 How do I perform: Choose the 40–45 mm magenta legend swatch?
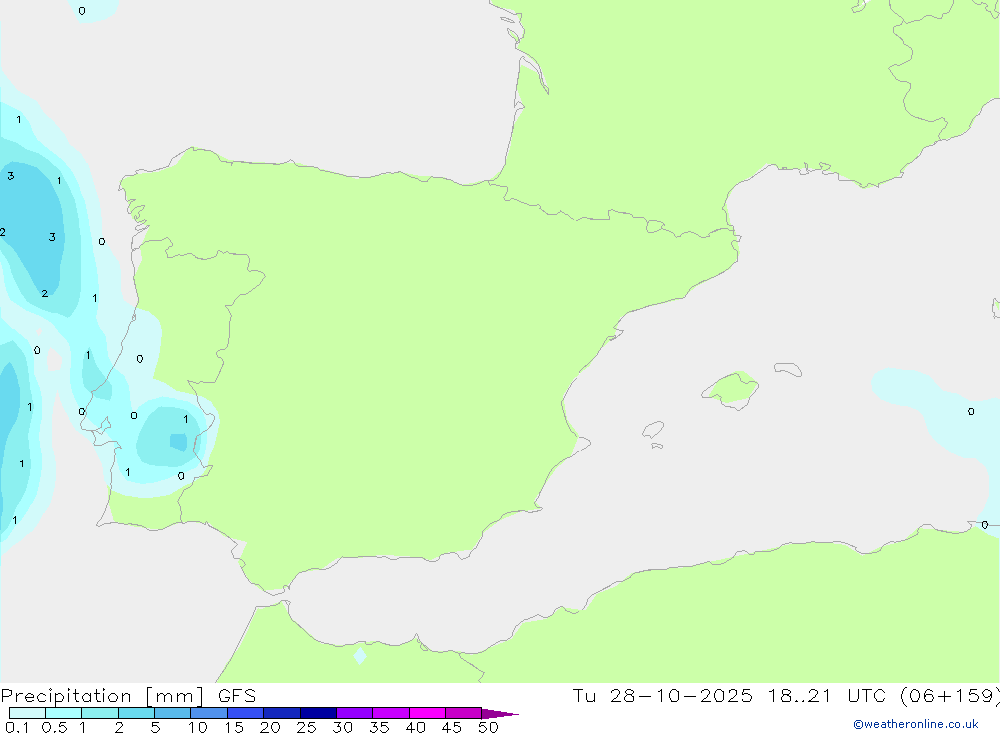click(x=427, y=713)
